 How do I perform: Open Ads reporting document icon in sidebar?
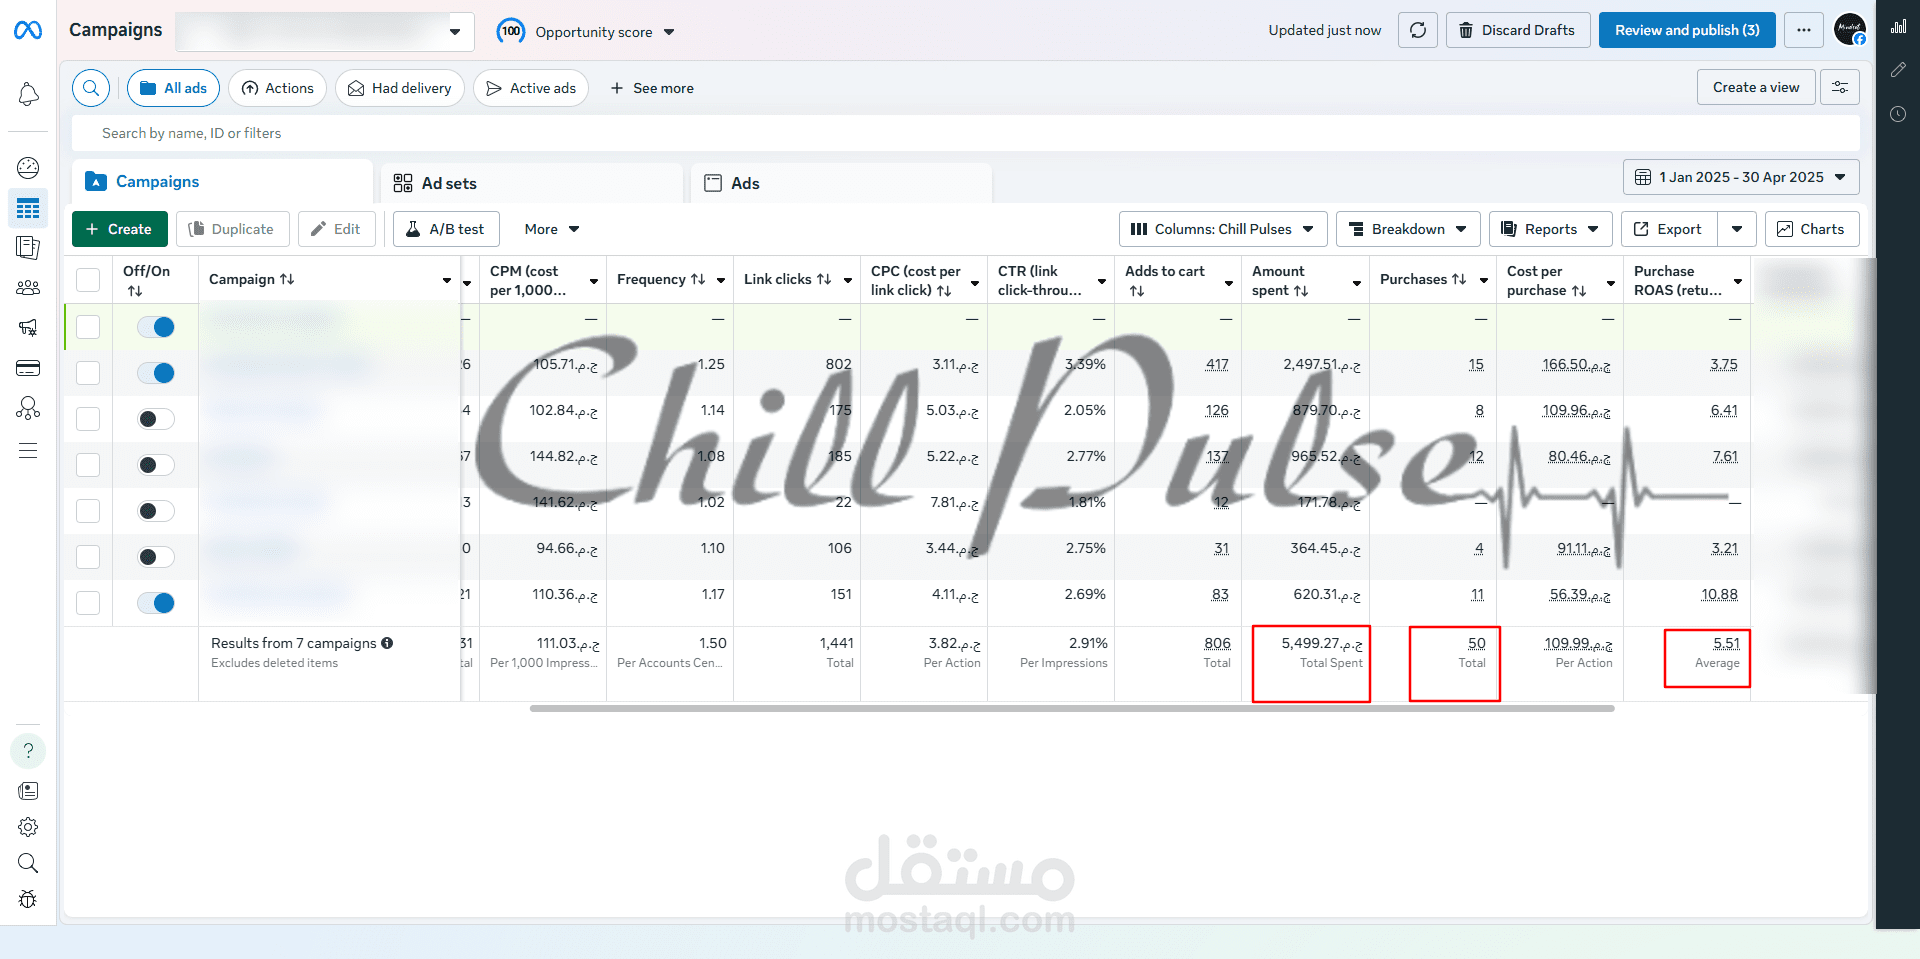tap(28, 247)
